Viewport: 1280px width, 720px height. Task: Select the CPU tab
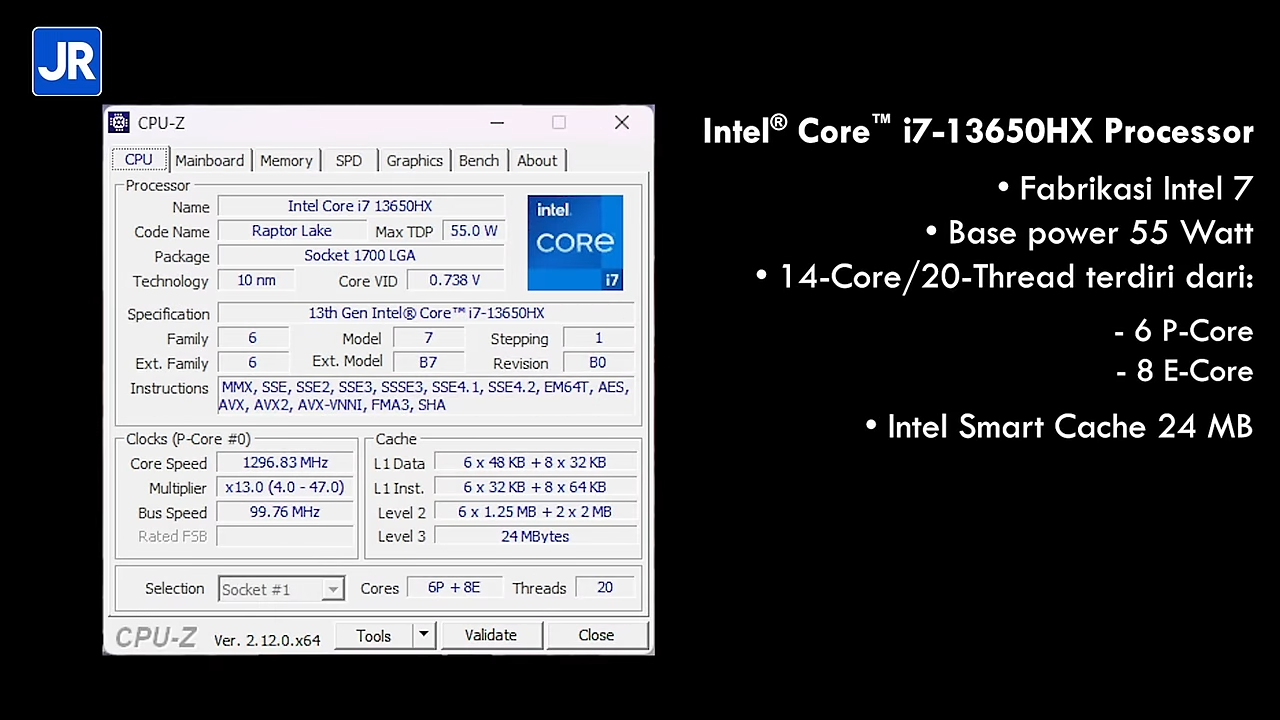click(x=138, y=160)
